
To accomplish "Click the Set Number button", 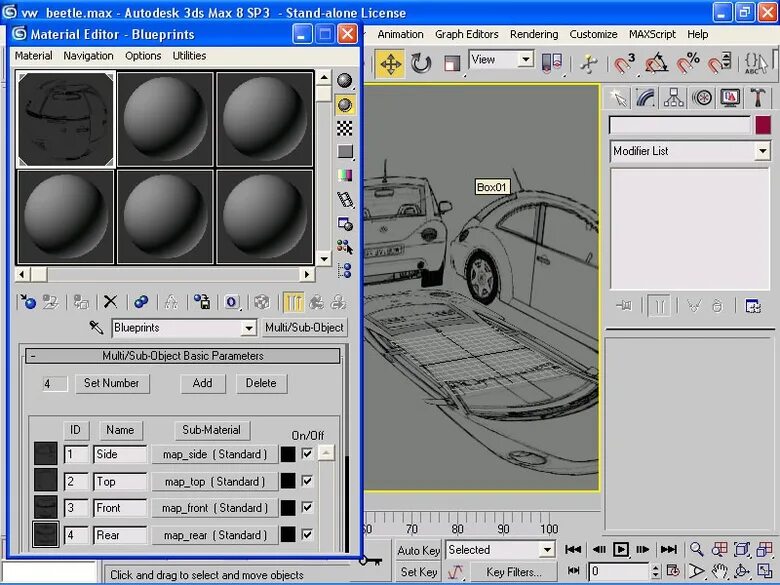I will 112,383.
